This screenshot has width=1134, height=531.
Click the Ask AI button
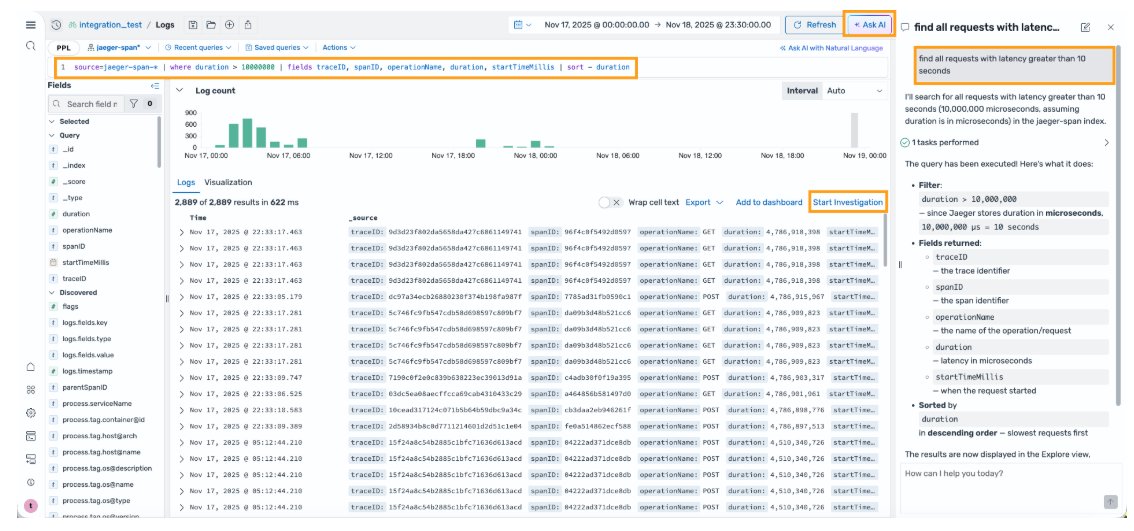pos(871,25)
